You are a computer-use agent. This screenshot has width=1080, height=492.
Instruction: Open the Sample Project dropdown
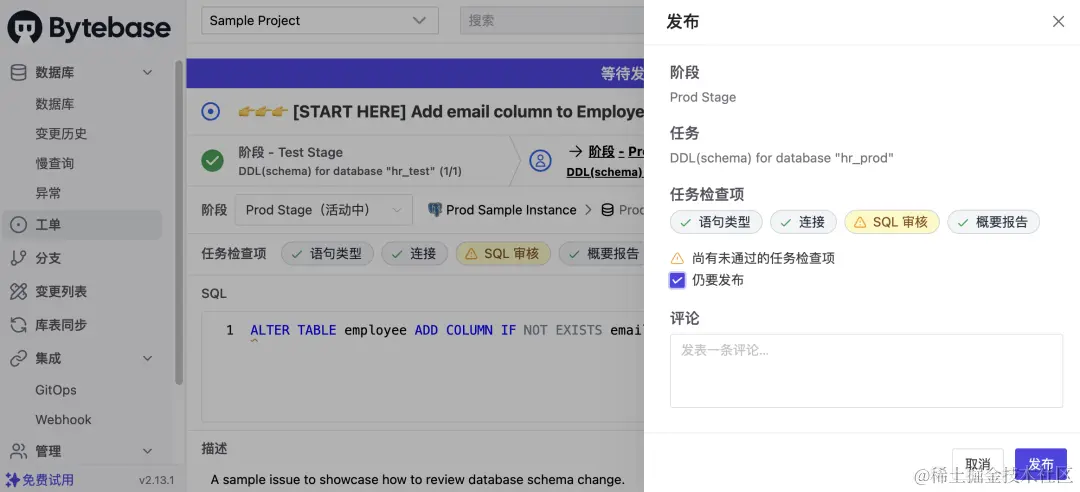coord(320,21)
